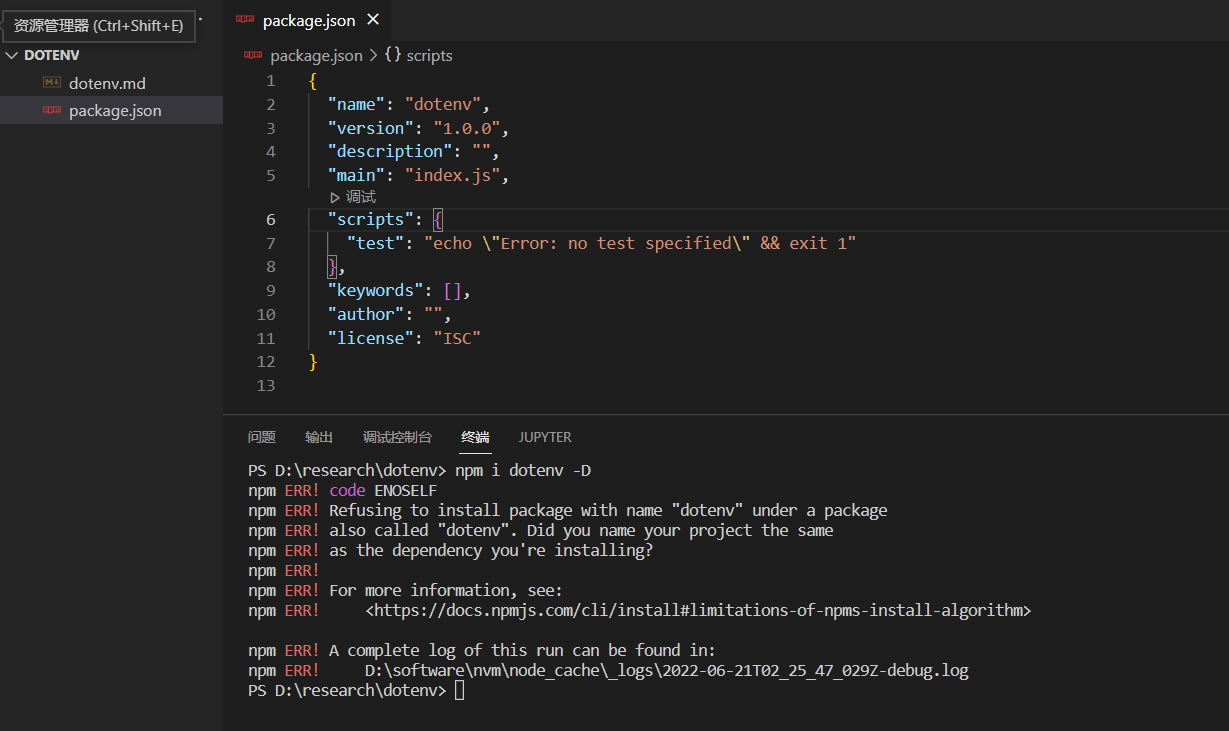Image resolution: width=1229 pixels, height=731 pixels.
Task: Click the markdown icon beside dotenv.md
Action: point(52,83)
